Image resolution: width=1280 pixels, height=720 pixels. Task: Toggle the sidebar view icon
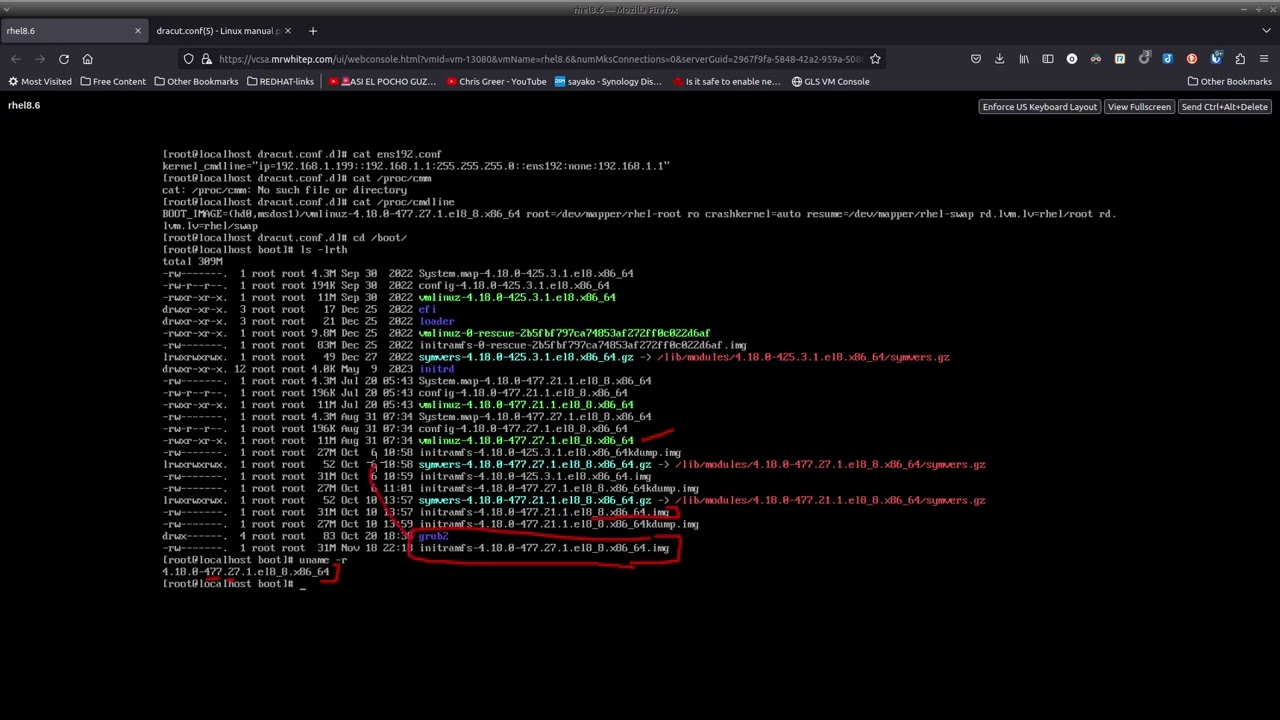(x=1048, y=59)
